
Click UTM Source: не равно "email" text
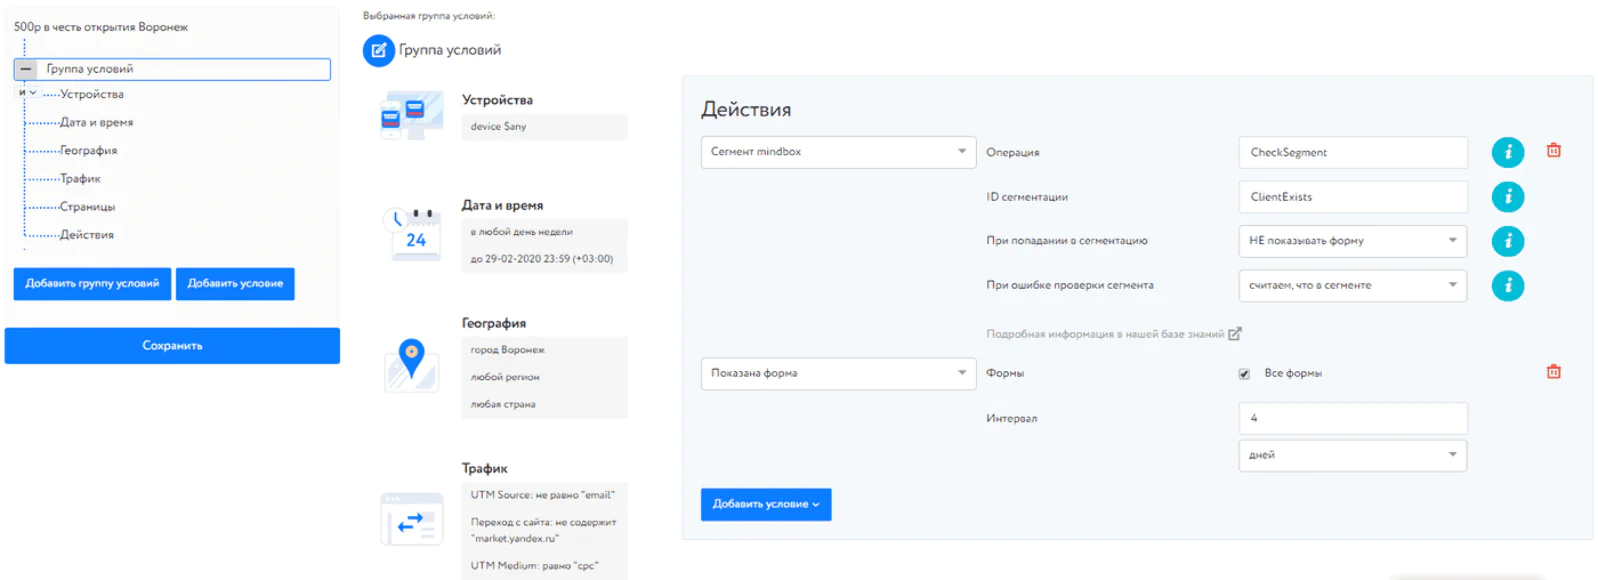[543, 495]
